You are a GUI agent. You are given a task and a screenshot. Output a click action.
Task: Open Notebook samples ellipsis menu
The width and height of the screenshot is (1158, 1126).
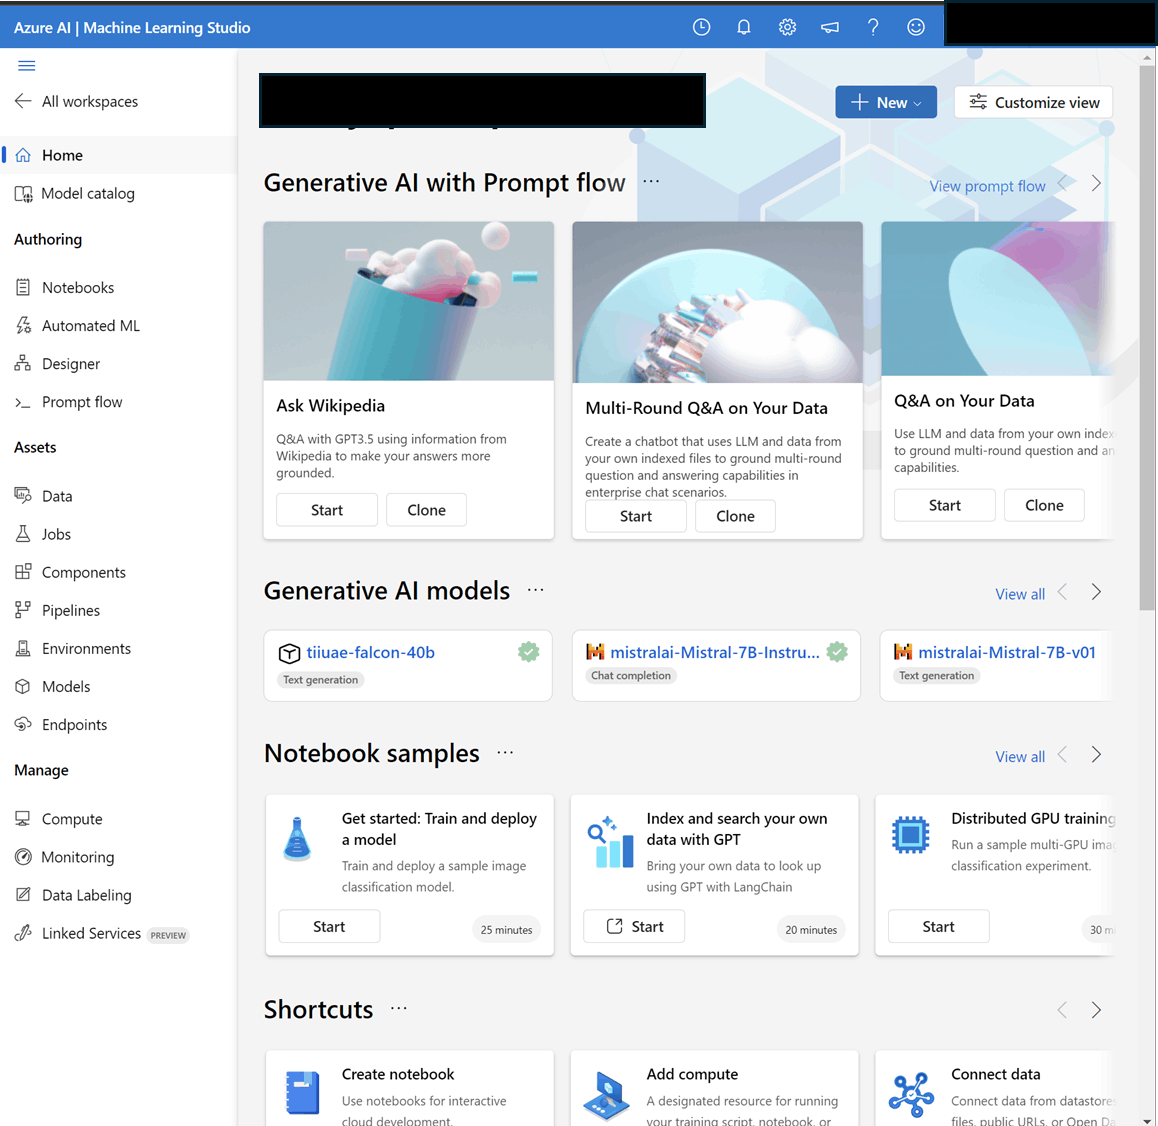tap(505, 752)
